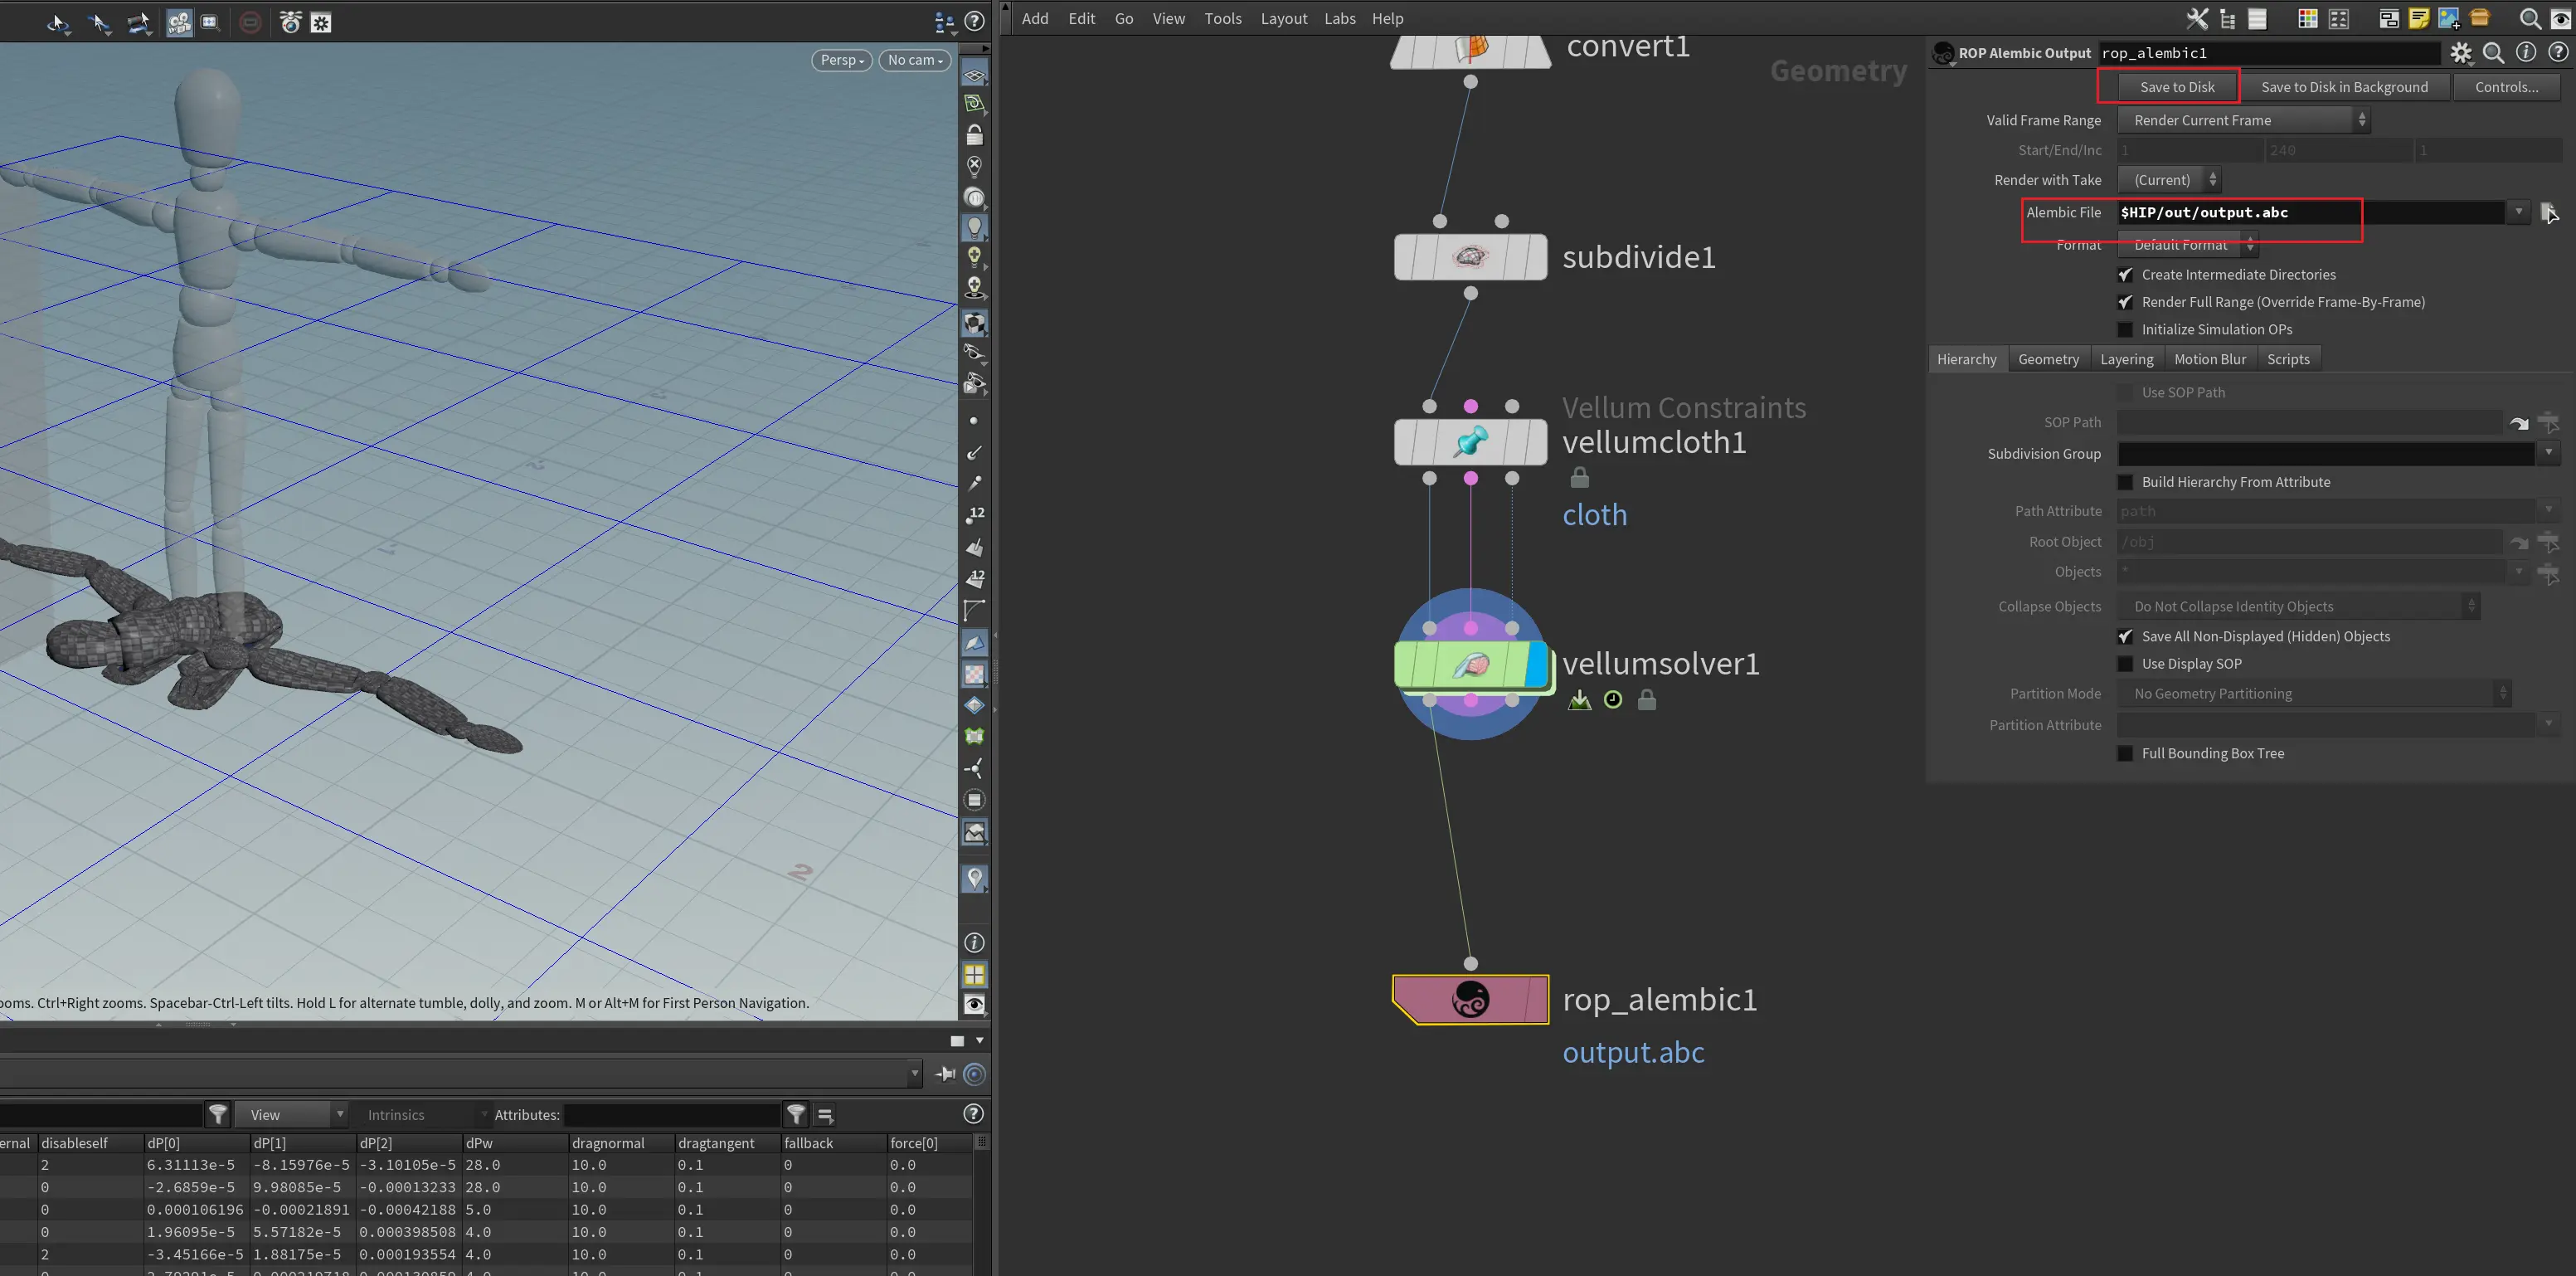Open the spreadsheet View dropdown
The height and width of the screenshot is (1276, 2576).
[291, 1114]
